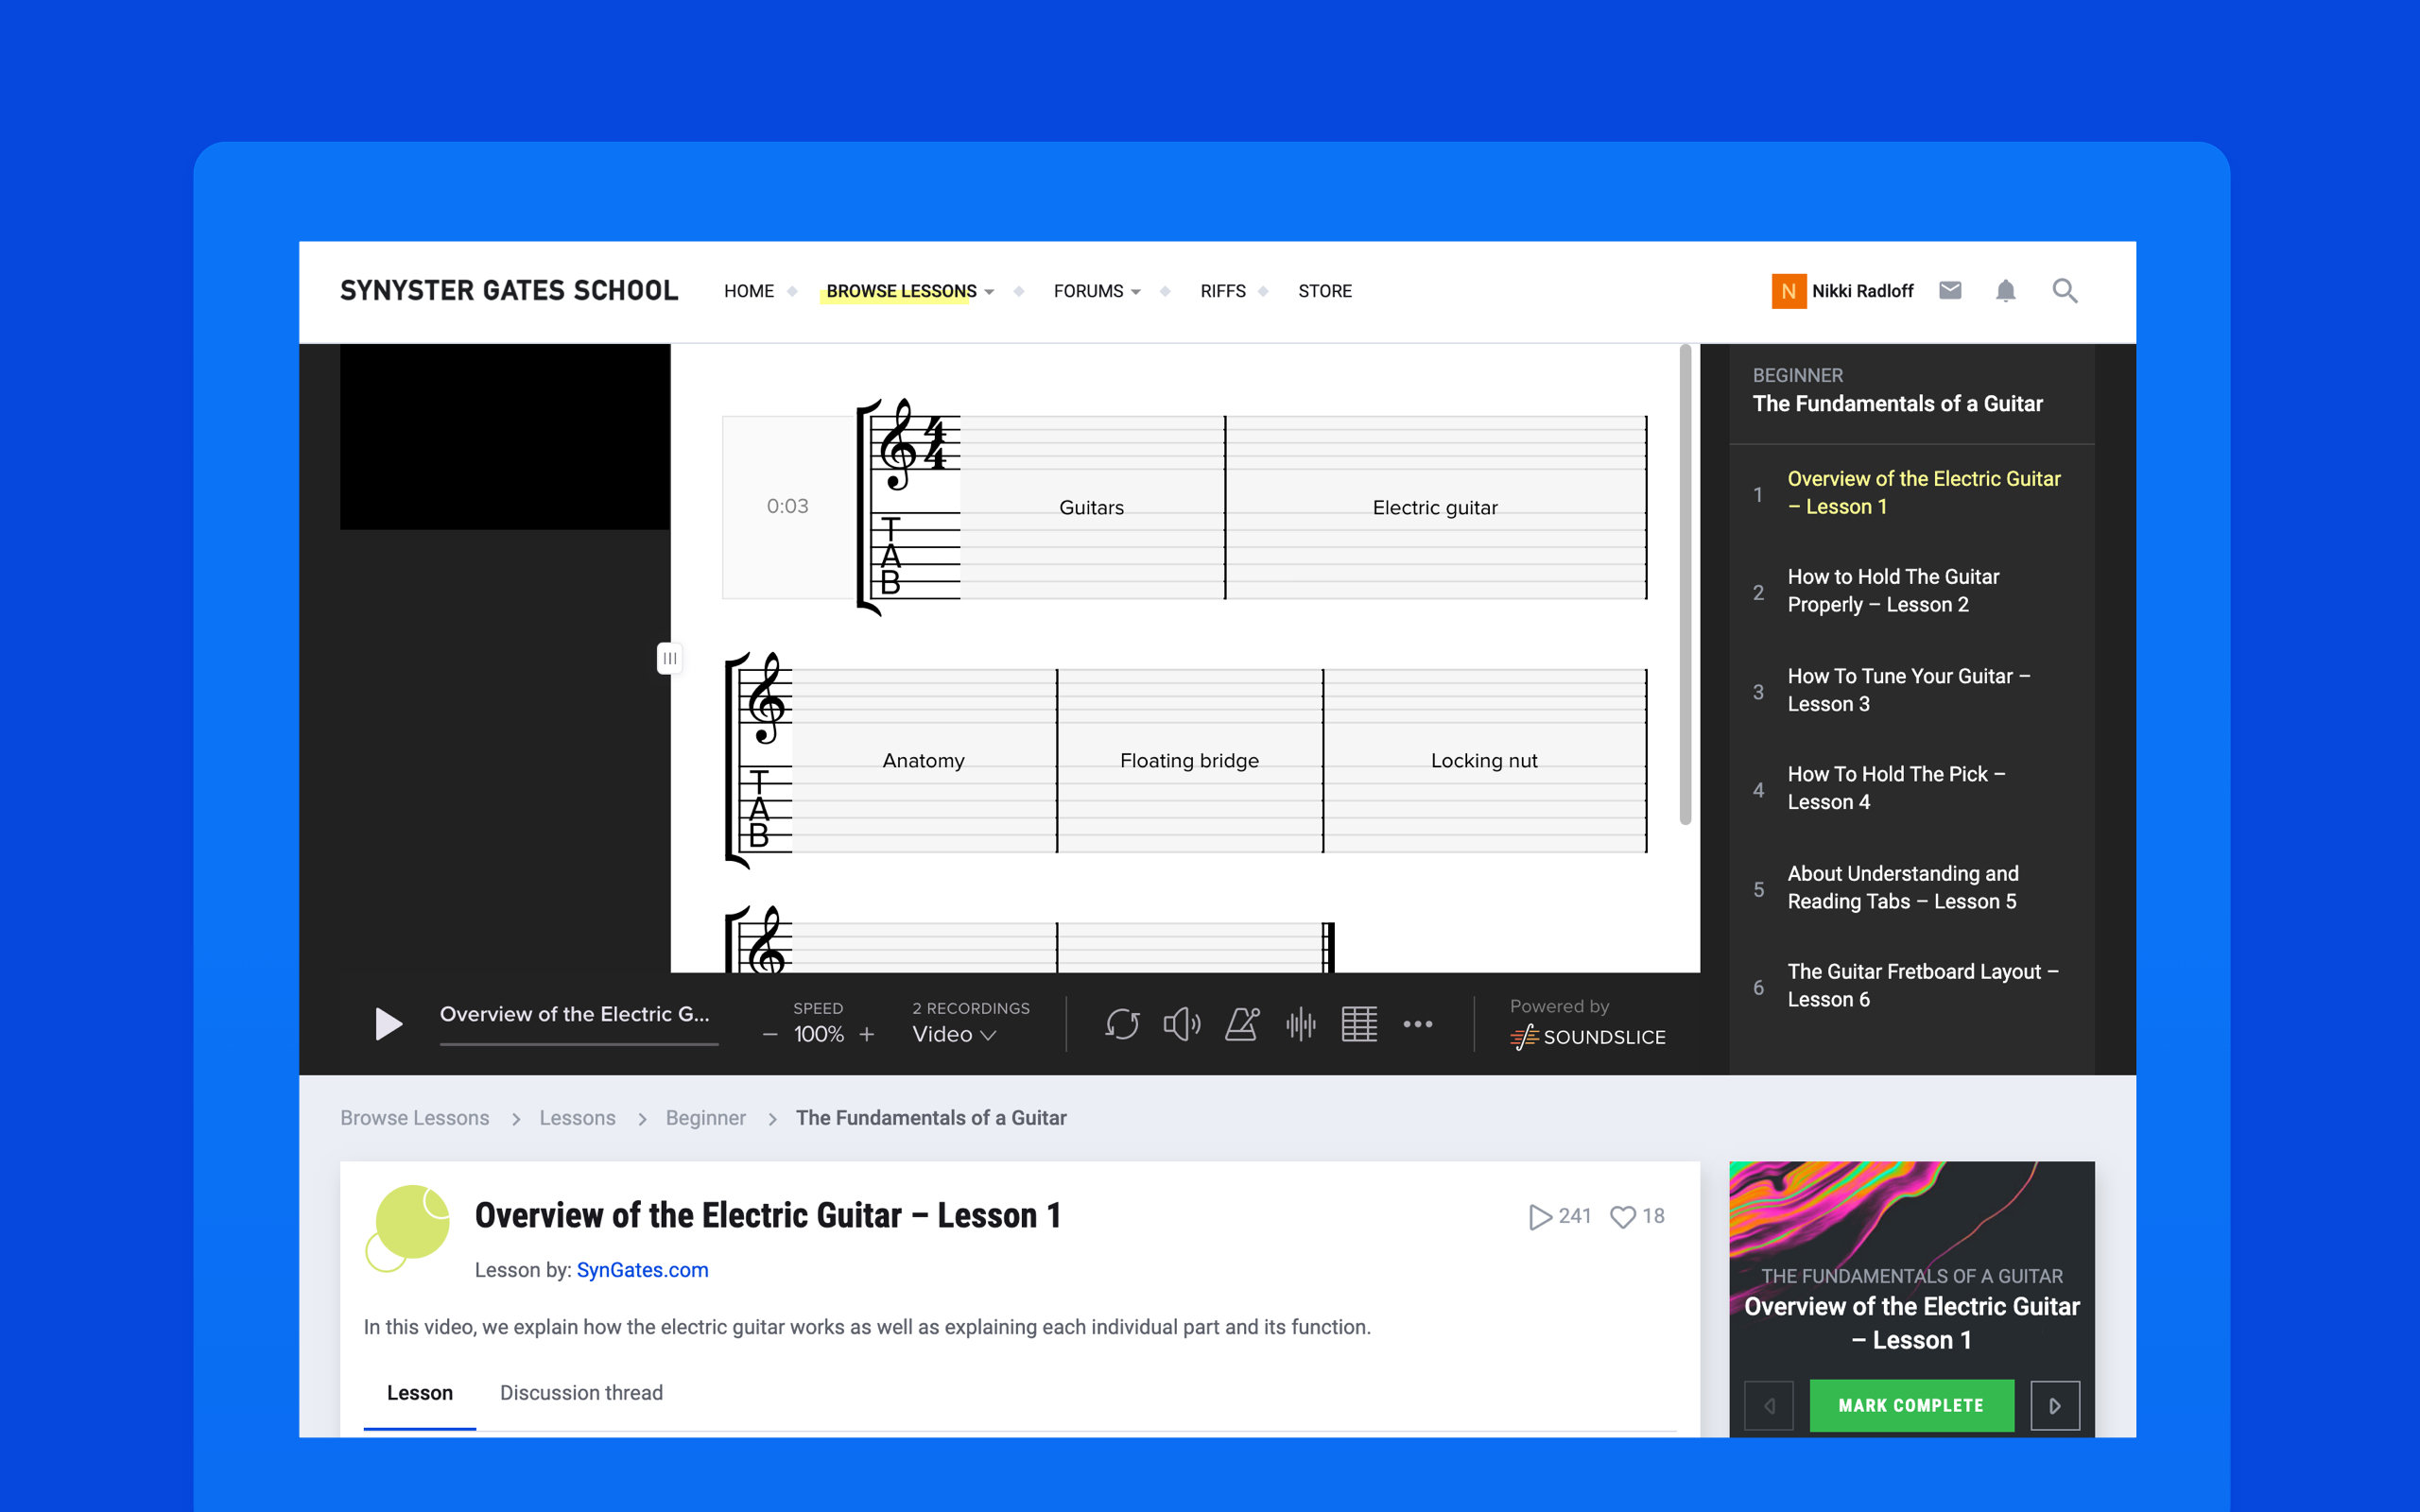Open the Video recordings dropdown

tap(953, 1035)
